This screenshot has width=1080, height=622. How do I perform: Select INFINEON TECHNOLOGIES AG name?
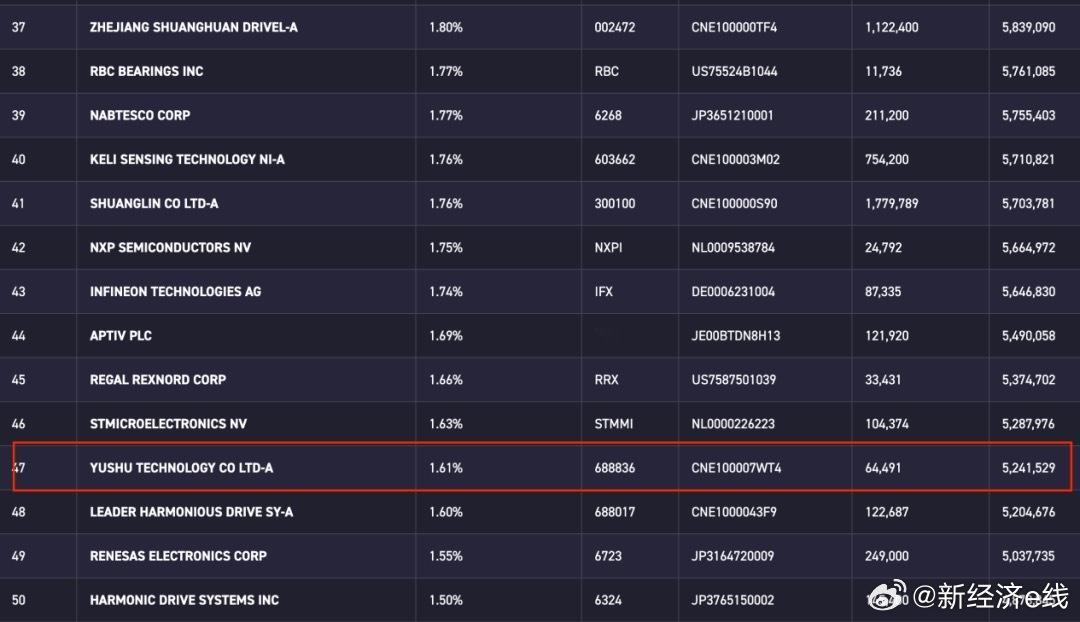[x=176, y=291]
